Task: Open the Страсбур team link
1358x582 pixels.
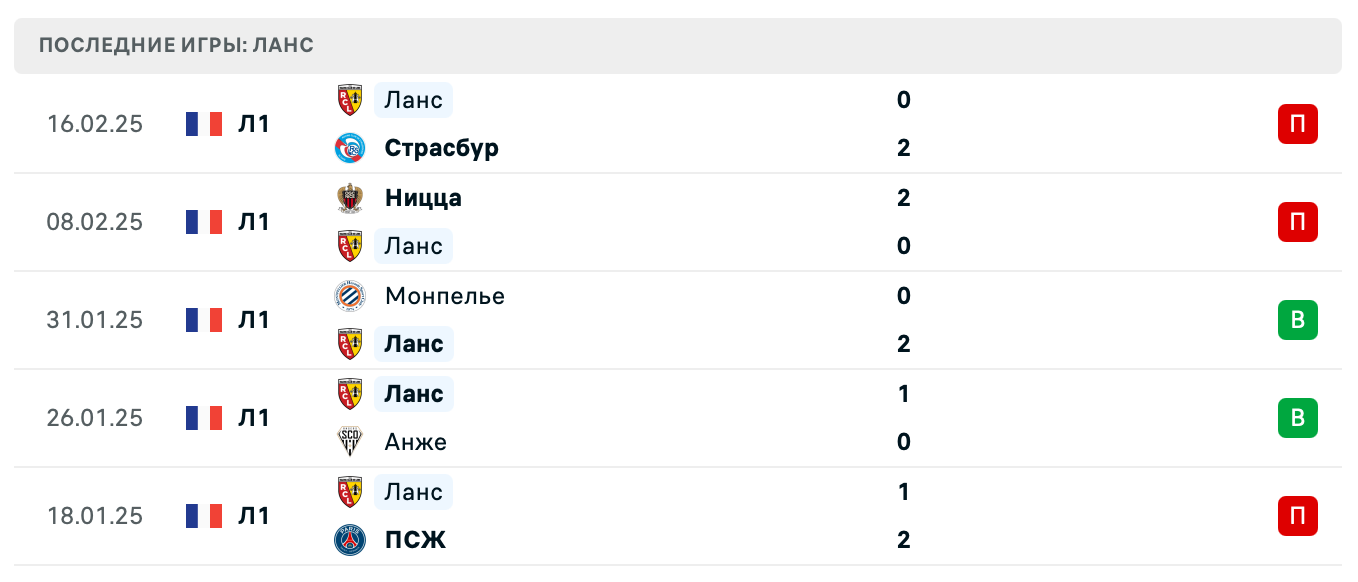Action: click(x=441, y=148)
